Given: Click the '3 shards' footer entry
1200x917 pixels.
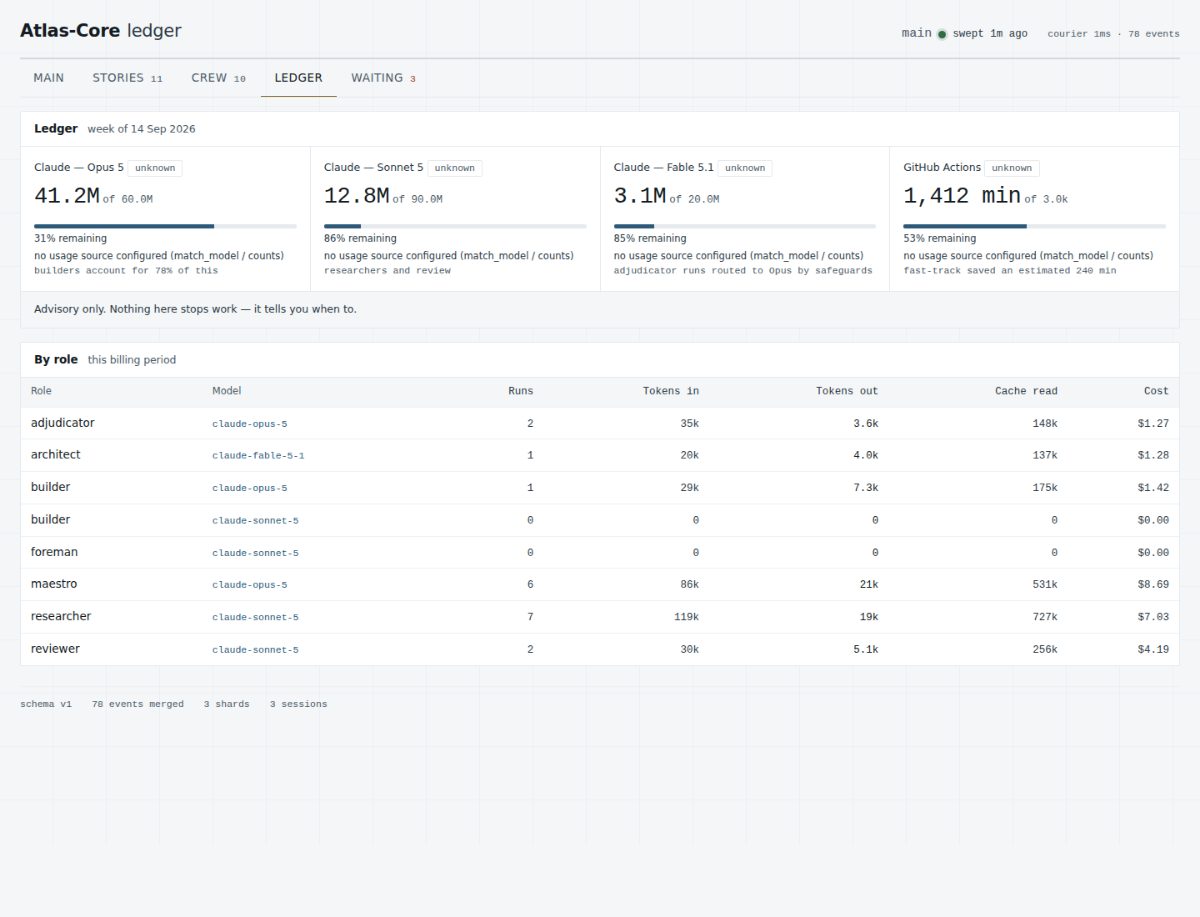Looking at the screenshot, I should click(227, 704).
